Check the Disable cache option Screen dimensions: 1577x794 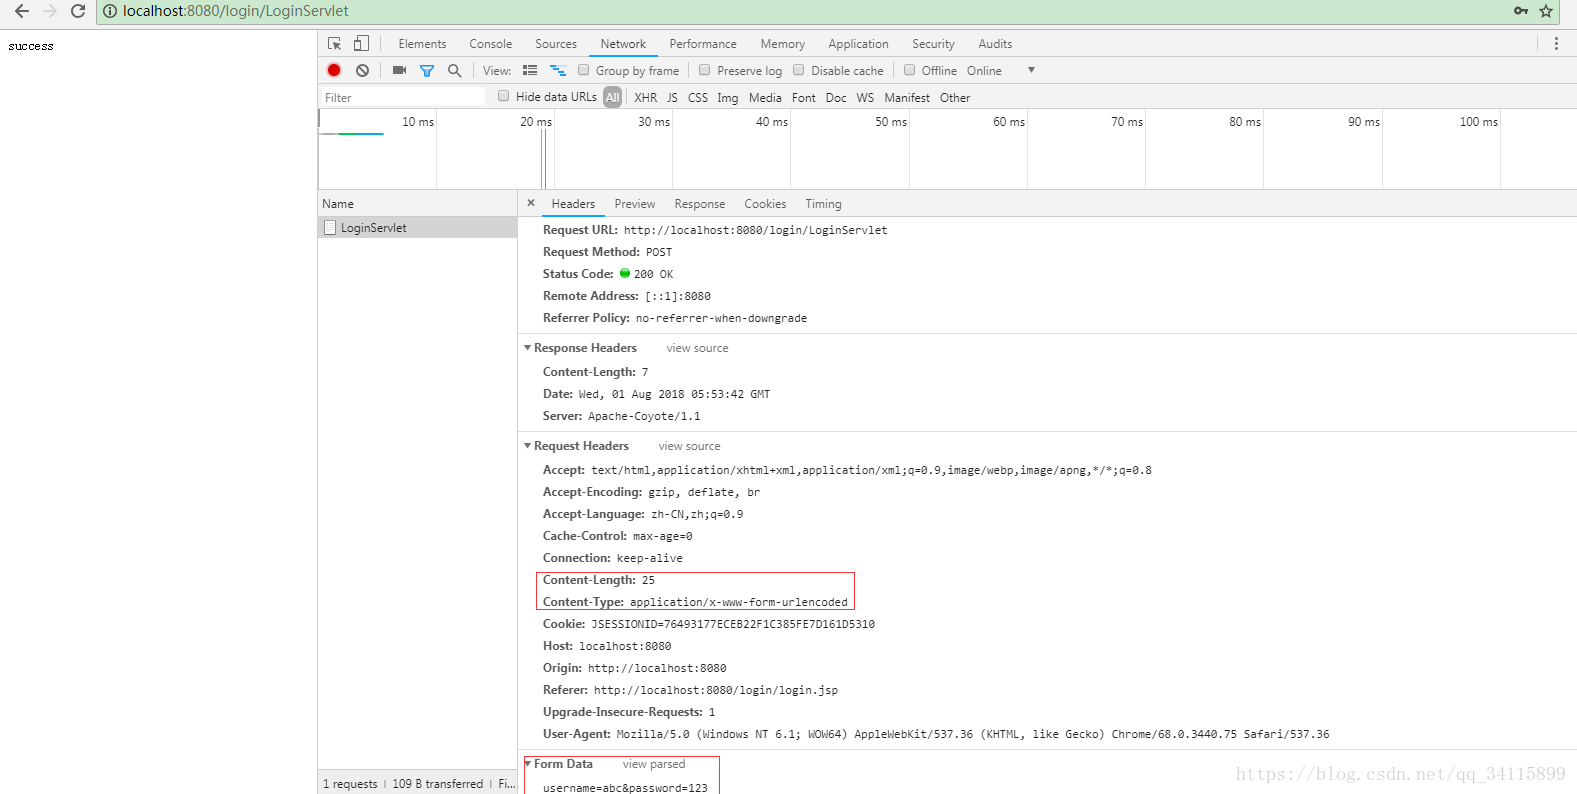coord(799,70)
